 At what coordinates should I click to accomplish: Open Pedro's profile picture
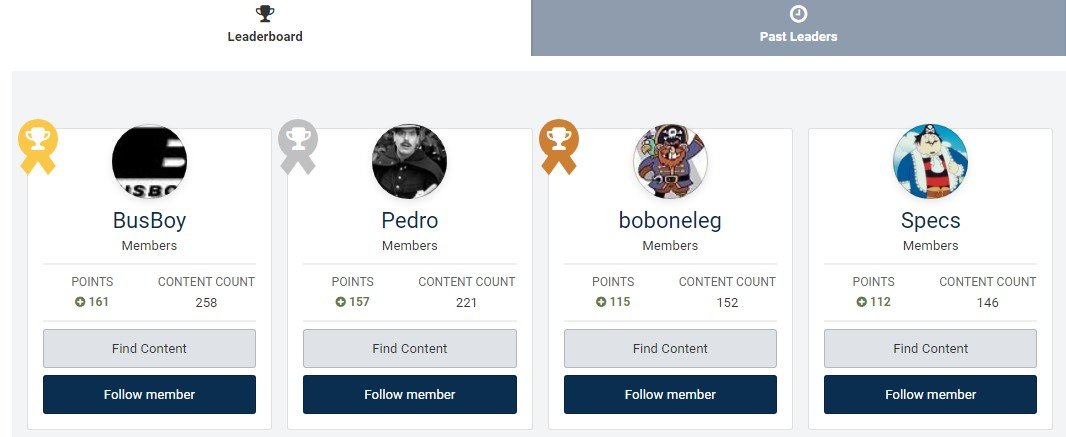point(409,161)
